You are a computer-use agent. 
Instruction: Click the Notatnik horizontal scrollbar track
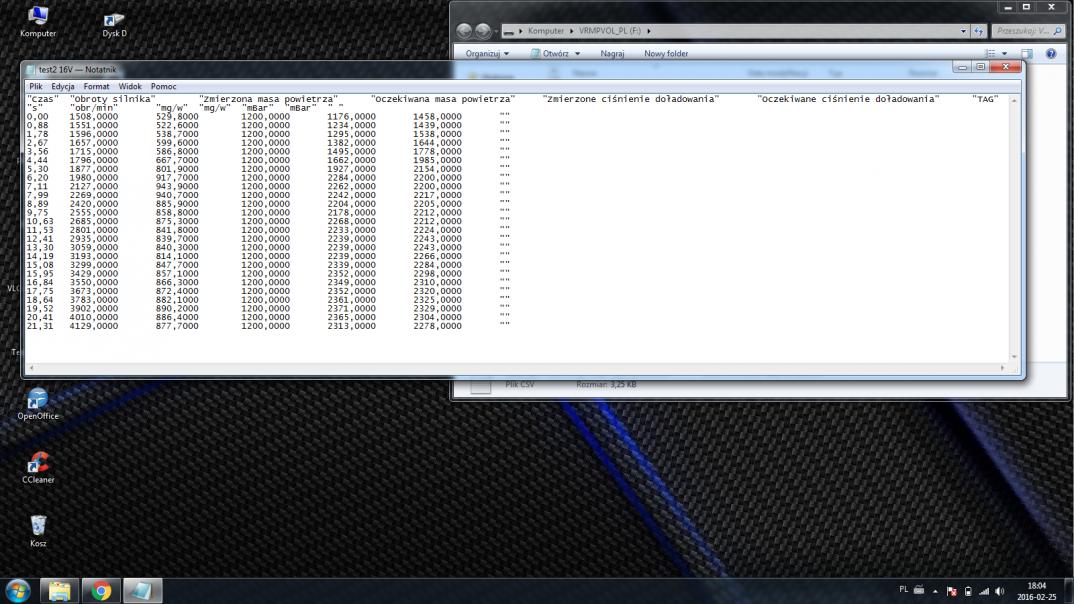coord(517,368)
